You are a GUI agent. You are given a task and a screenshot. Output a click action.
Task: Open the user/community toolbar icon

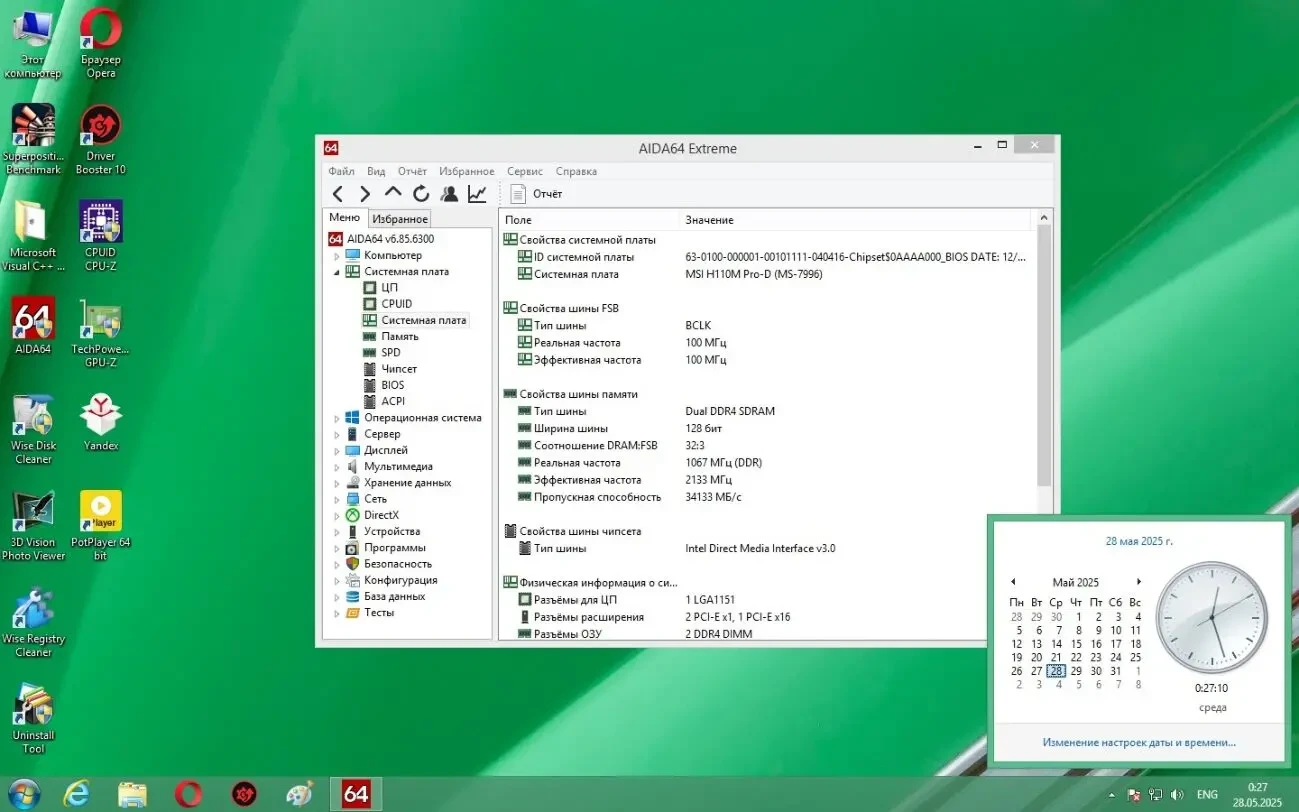pyautogui.click(x=448, y=193)
